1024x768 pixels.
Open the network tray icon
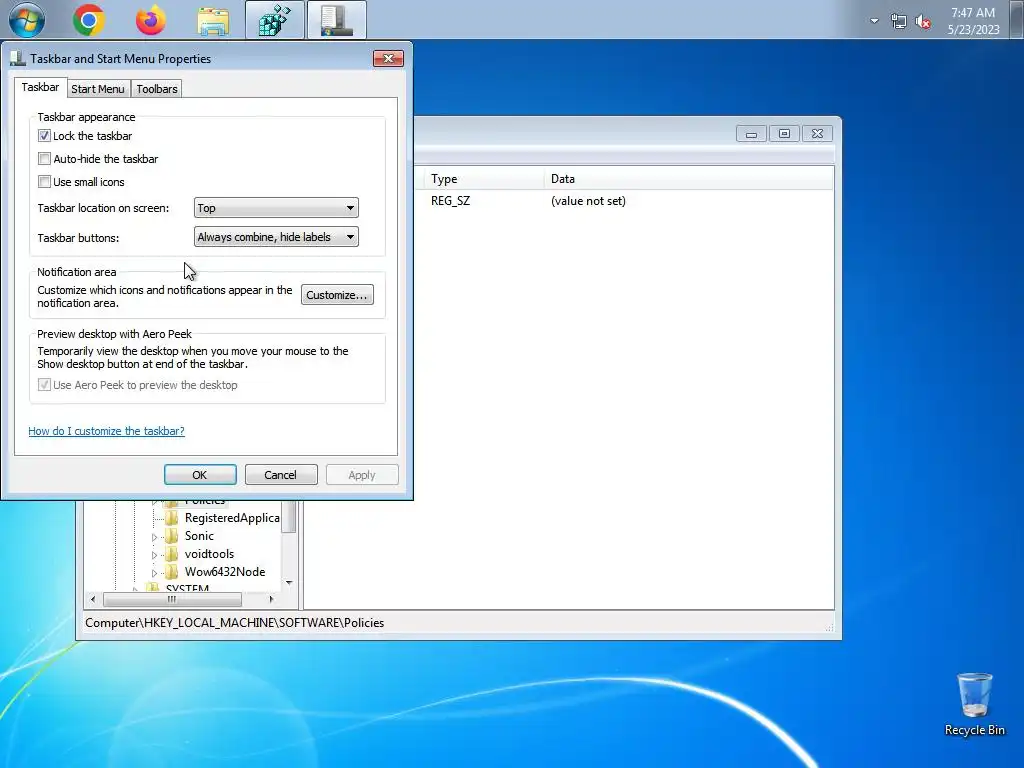point(899,22)
